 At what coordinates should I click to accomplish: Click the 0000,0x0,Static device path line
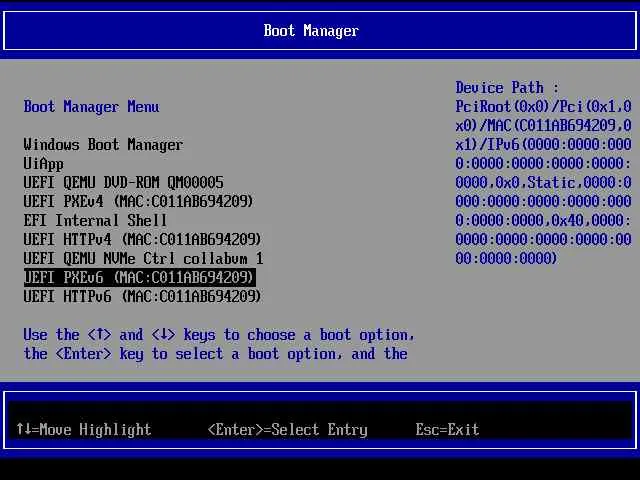point(543,182)
